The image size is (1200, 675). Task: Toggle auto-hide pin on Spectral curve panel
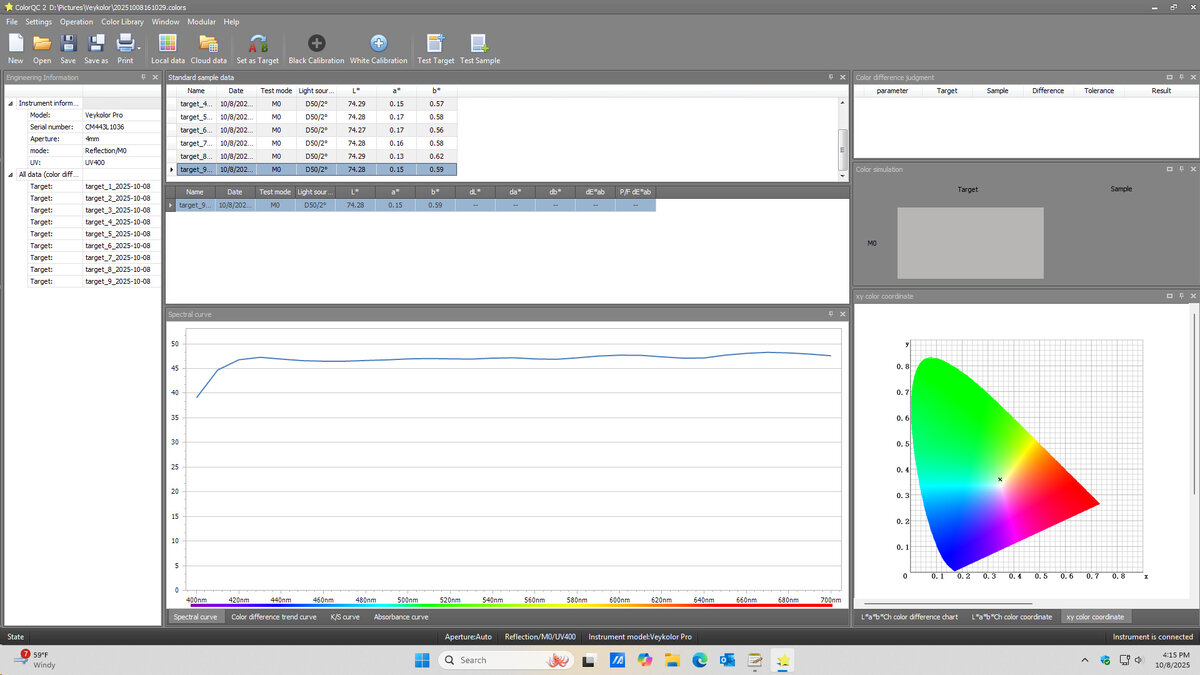click(x=831, y=314)
